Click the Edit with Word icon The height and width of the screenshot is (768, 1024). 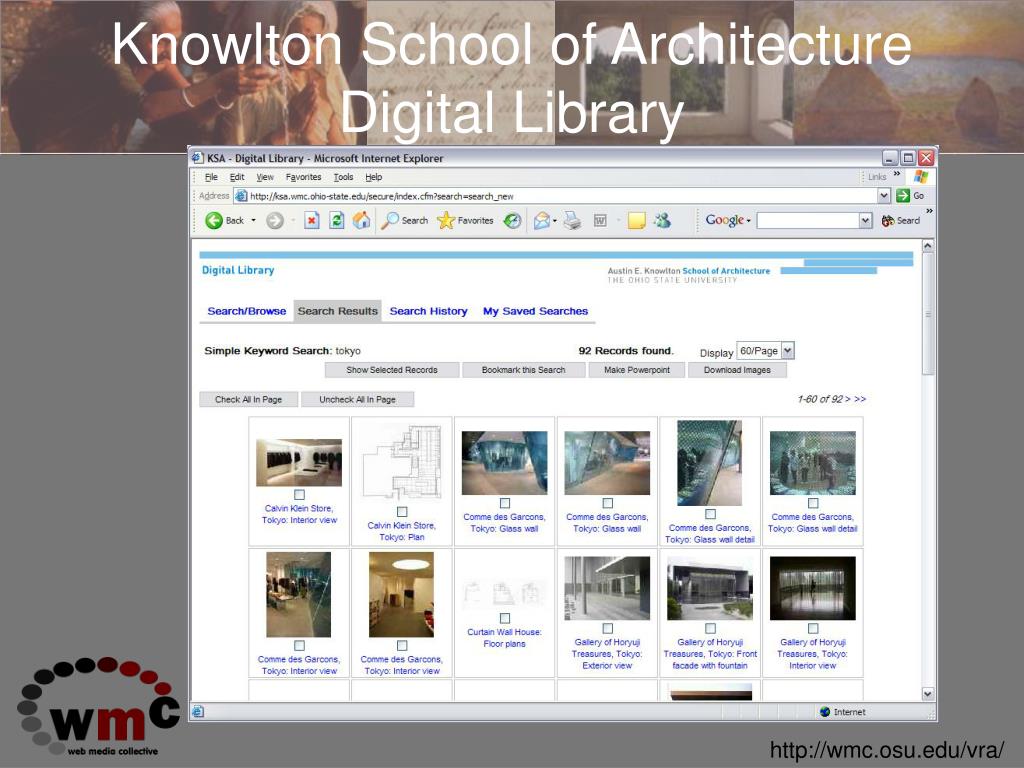click(600, 221)
